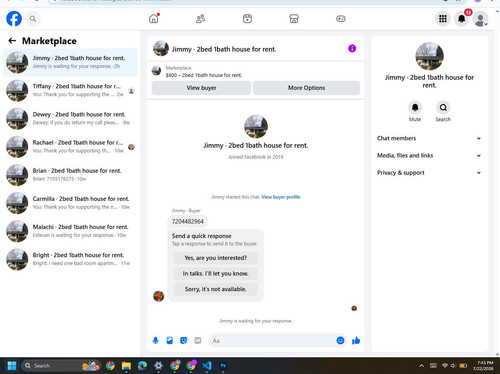Open Settings gear from taskbar
This screenshot has width=500, height=374.
point(158,366)
